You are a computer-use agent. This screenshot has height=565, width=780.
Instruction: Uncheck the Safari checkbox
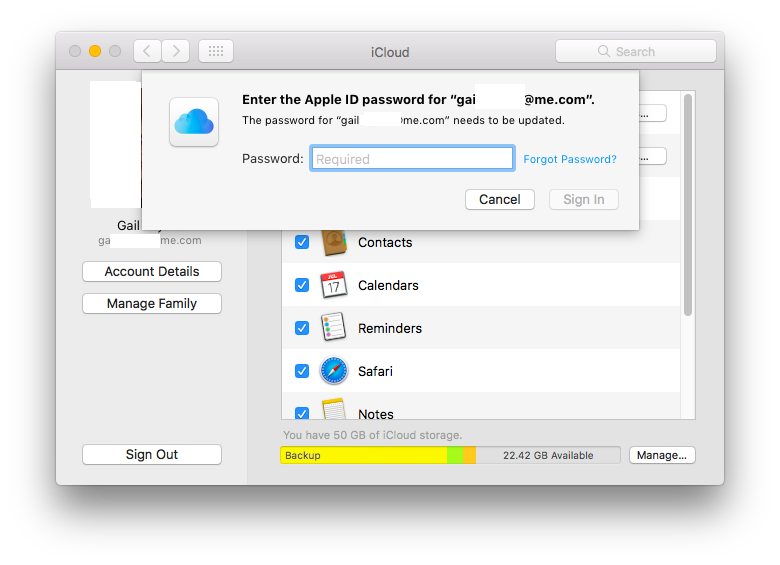tap(302, 371)
